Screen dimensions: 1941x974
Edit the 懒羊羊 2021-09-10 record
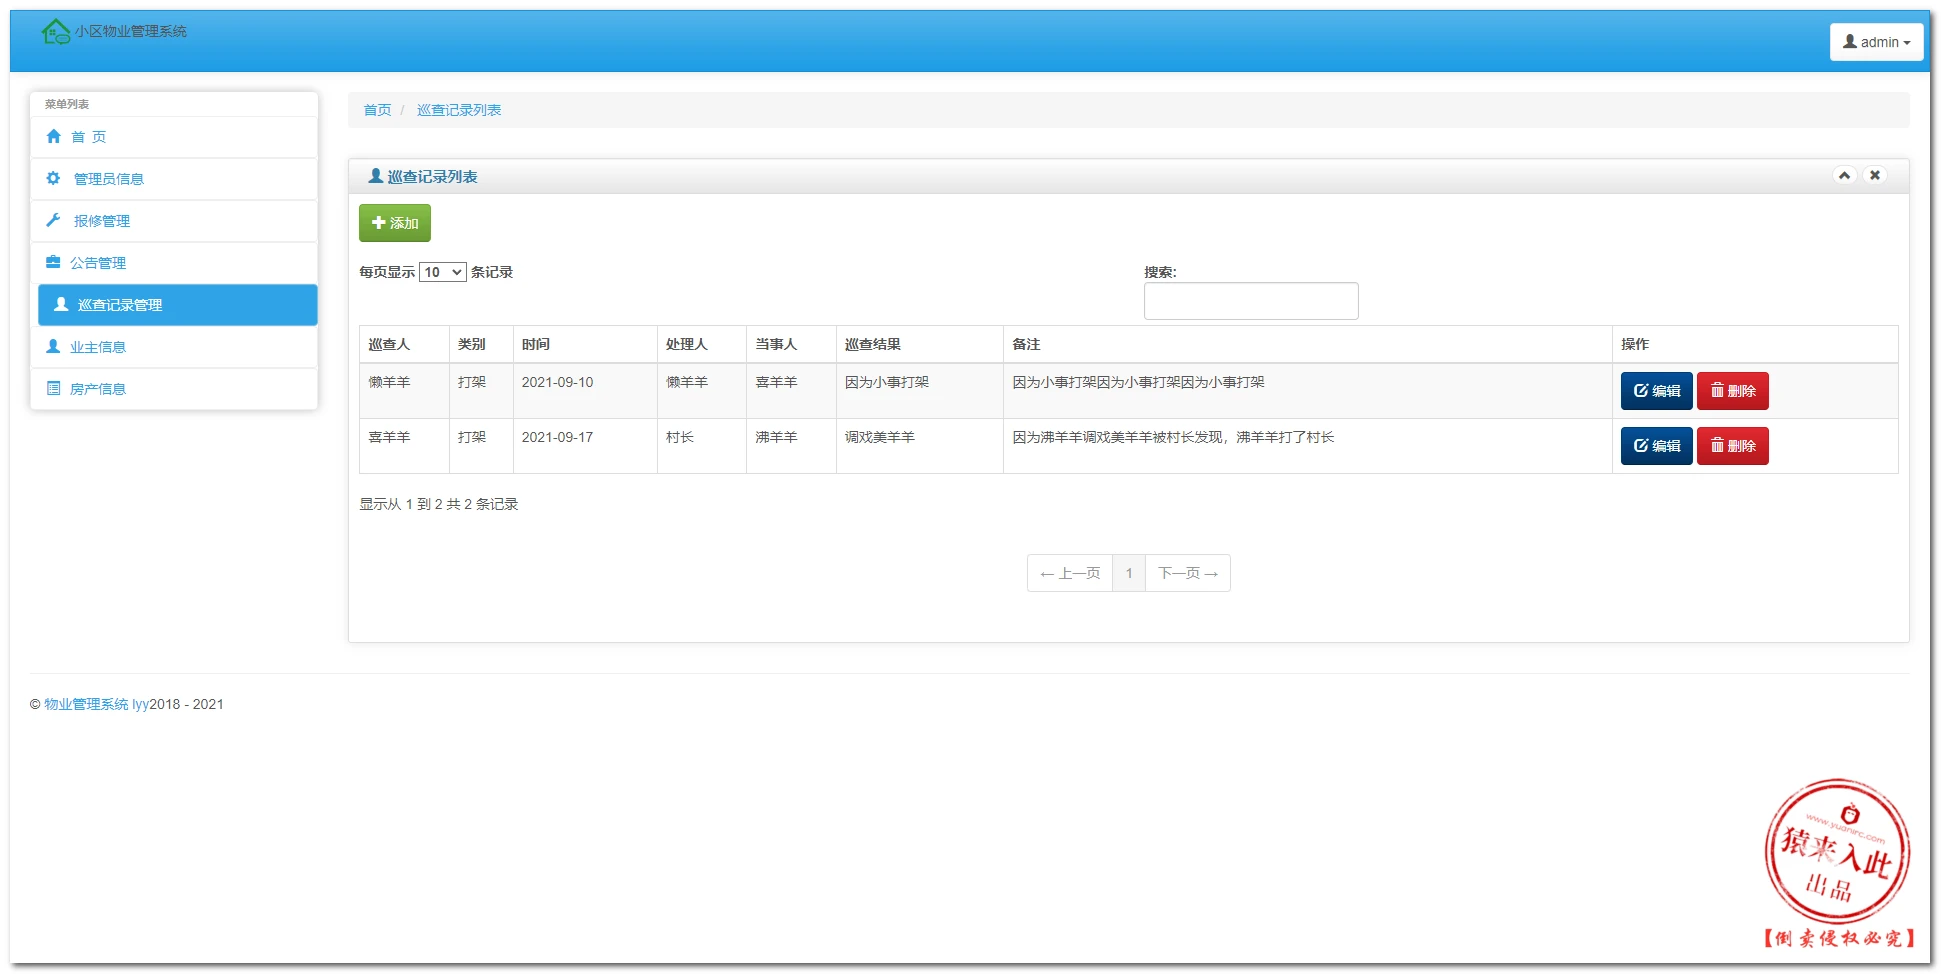pos(1656,391)
